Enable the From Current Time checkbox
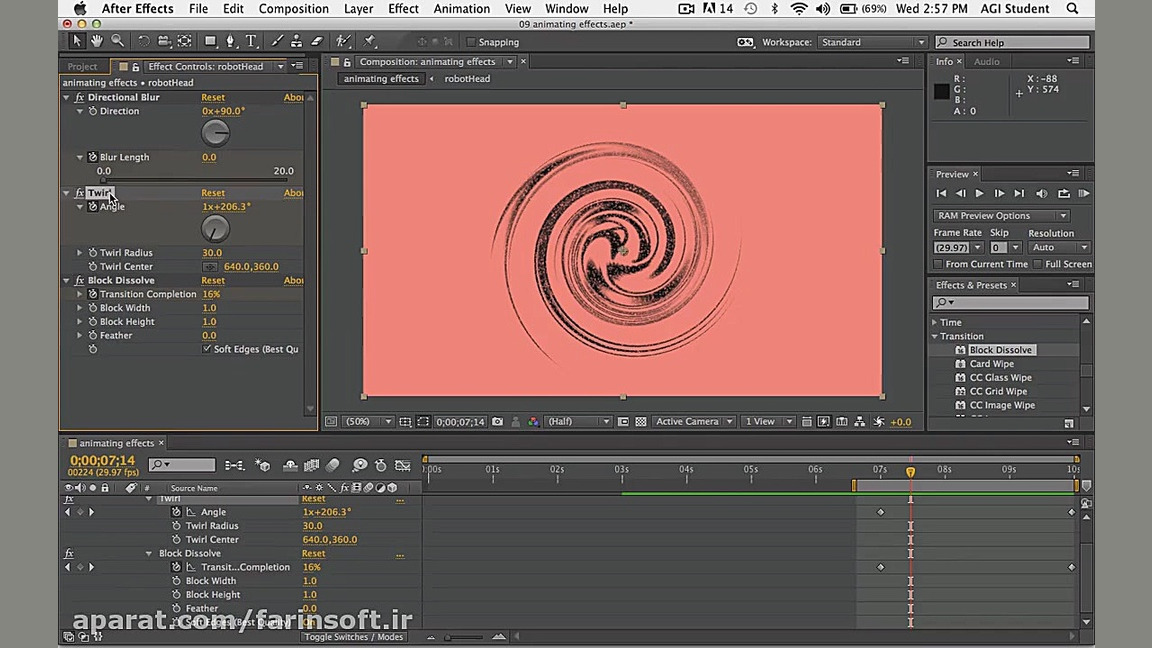This screenshot has width=1152, height=648. click(x=938, y=264)
